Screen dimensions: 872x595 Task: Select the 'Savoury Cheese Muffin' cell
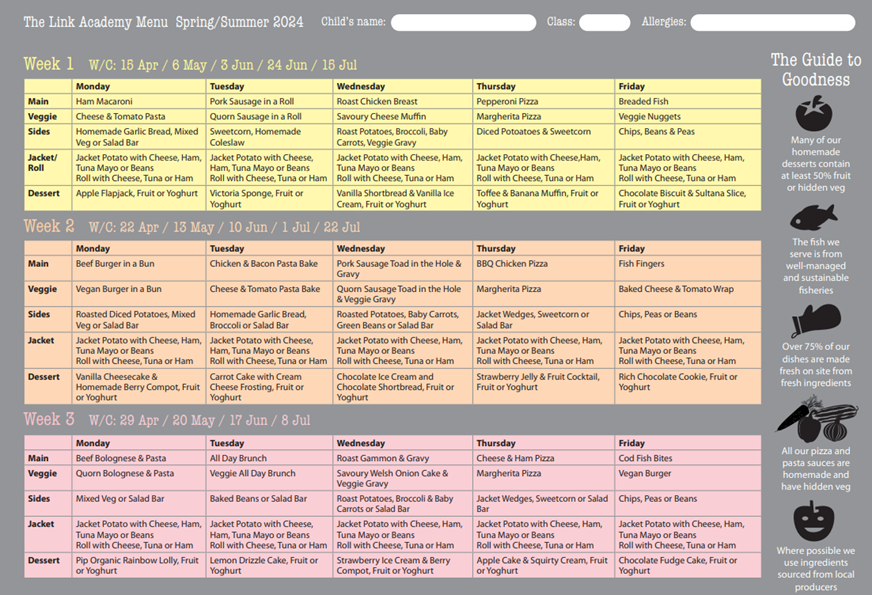[403, 116]
